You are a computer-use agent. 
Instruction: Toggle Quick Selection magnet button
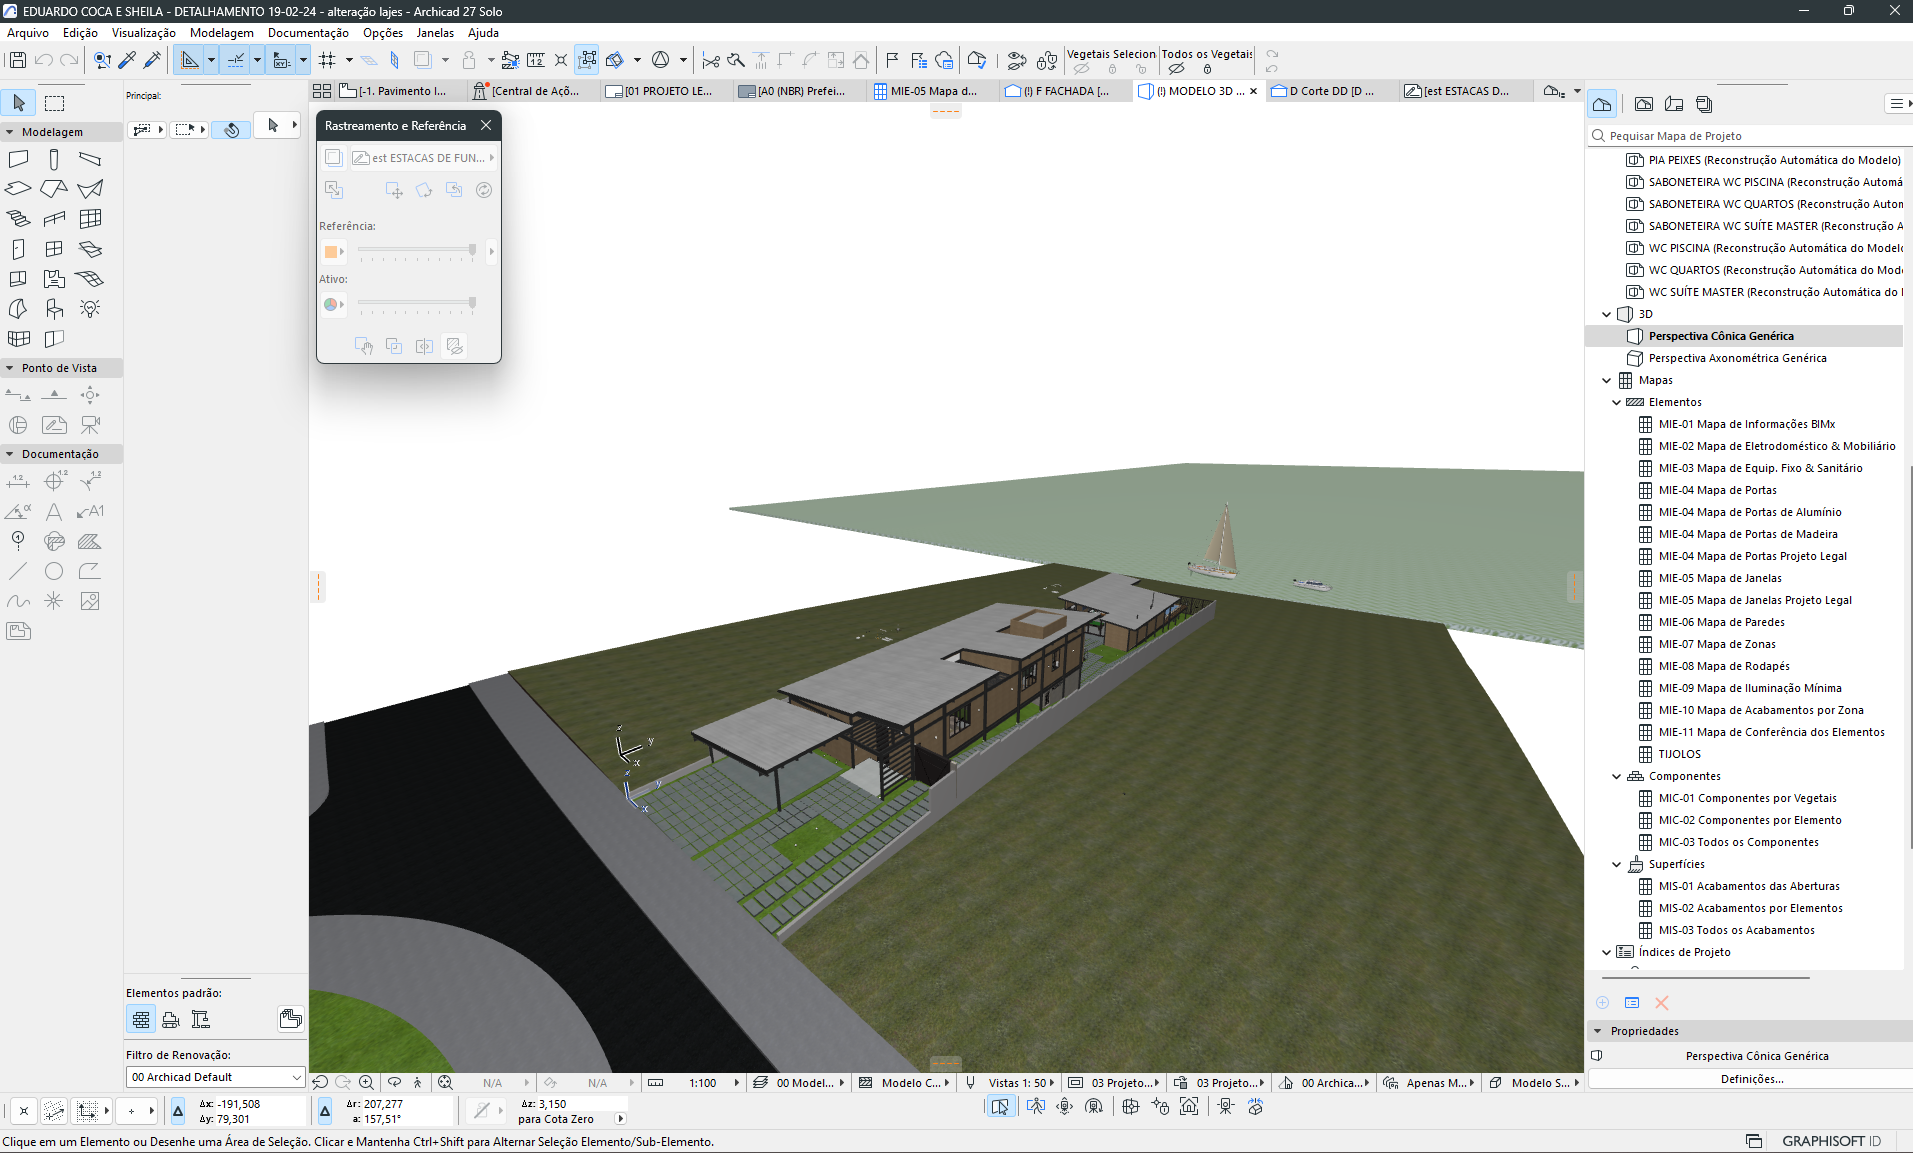(231, 130)
